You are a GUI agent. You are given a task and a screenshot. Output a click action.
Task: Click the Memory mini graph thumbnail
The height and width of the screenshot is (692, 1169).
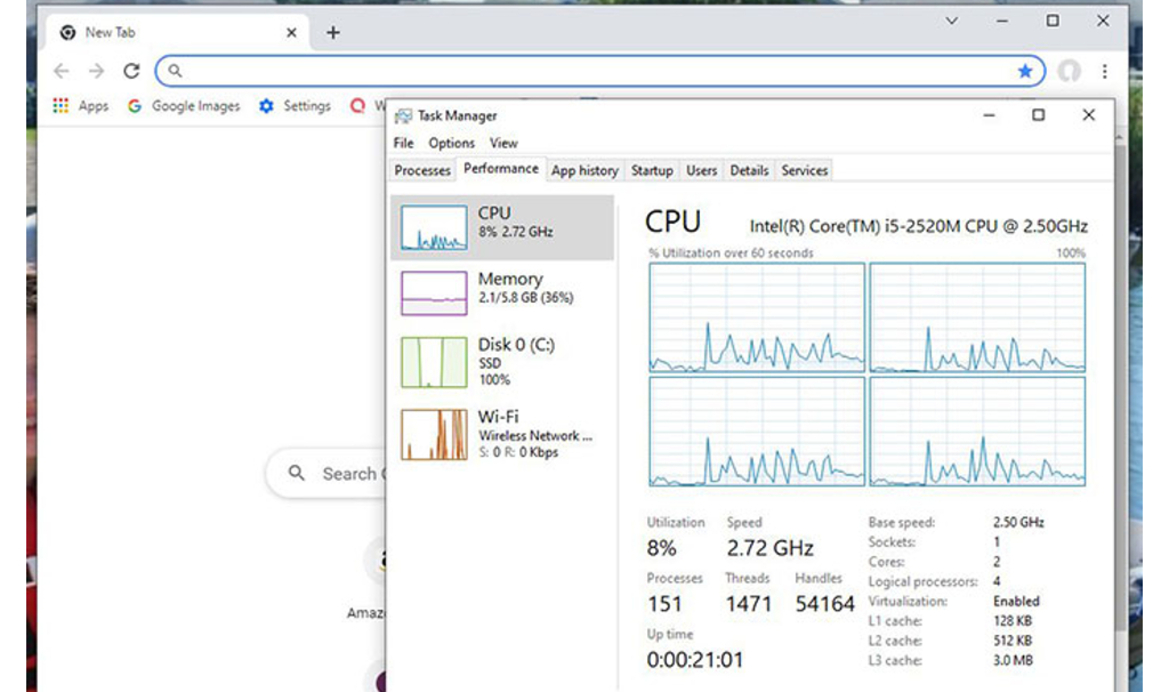tap(434, 293)
